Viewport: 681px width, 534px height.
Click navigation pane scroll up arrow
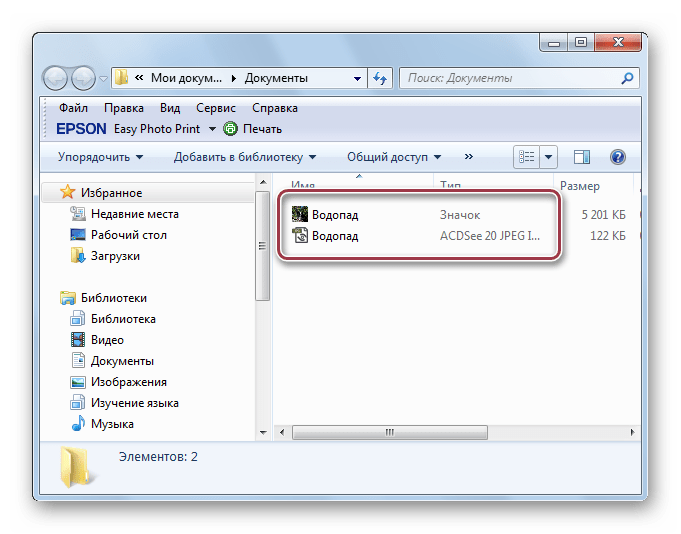[x=263, y=182]
